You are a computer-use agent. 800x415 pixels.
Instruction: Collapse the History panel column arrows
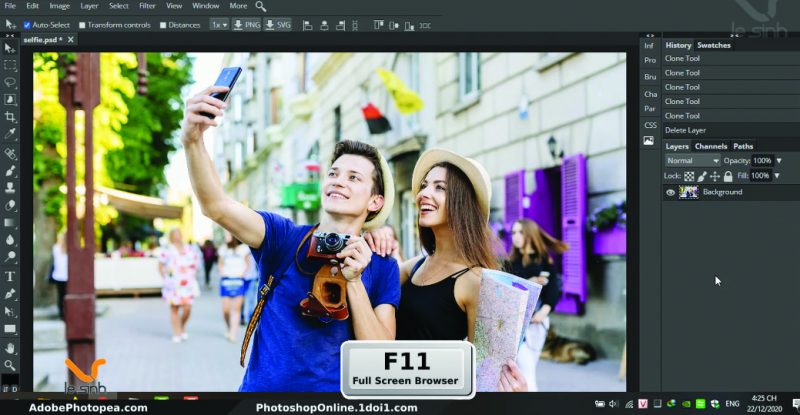tap(734, 35)
